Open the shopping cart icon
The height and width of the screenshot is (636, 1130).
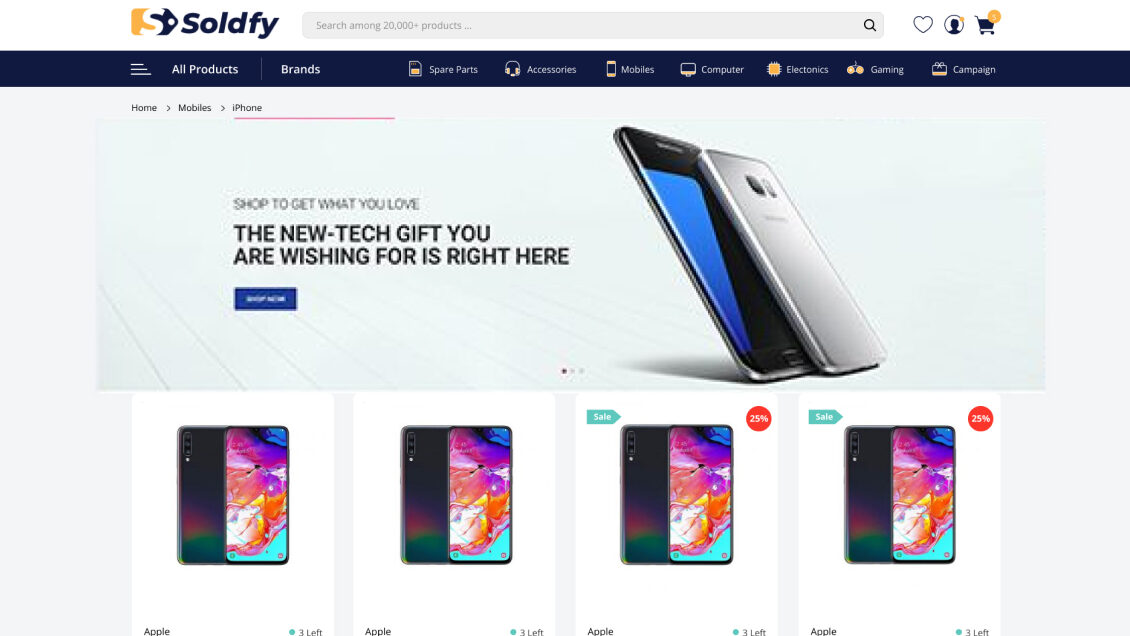985,25
